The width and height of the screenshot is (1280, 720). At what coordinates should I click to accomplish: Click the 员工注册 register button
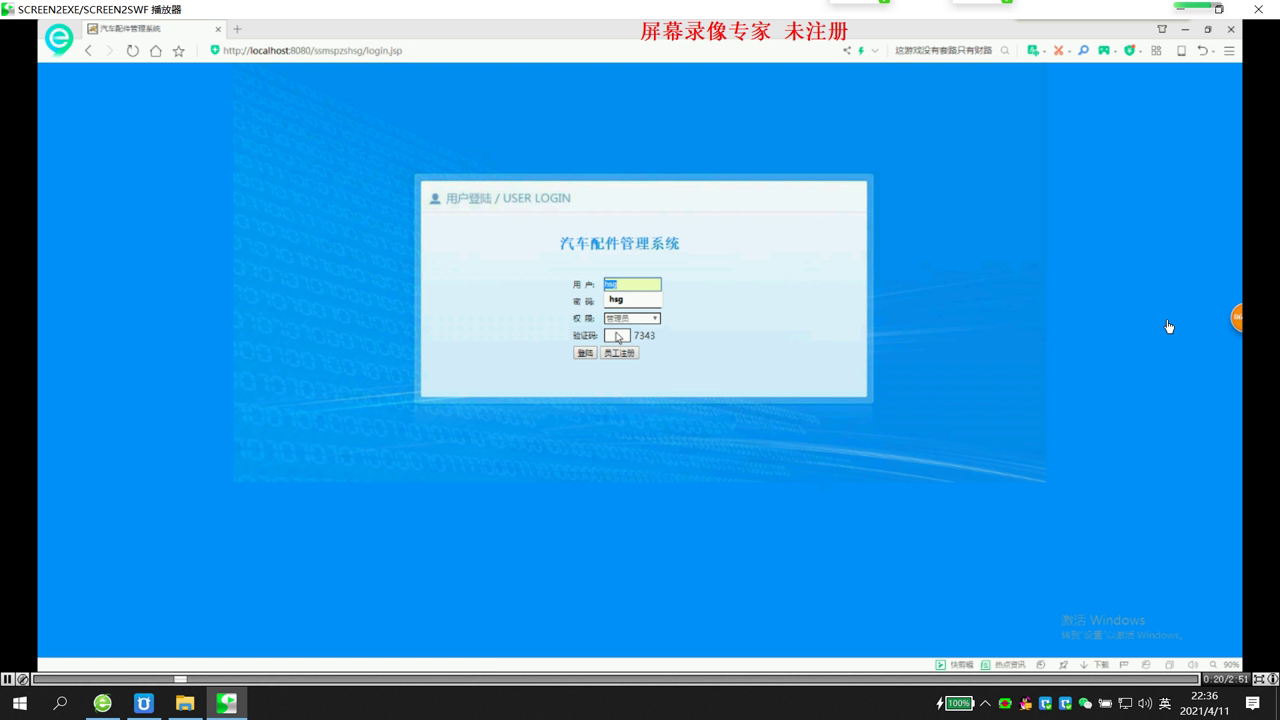[x=619, y=353]
